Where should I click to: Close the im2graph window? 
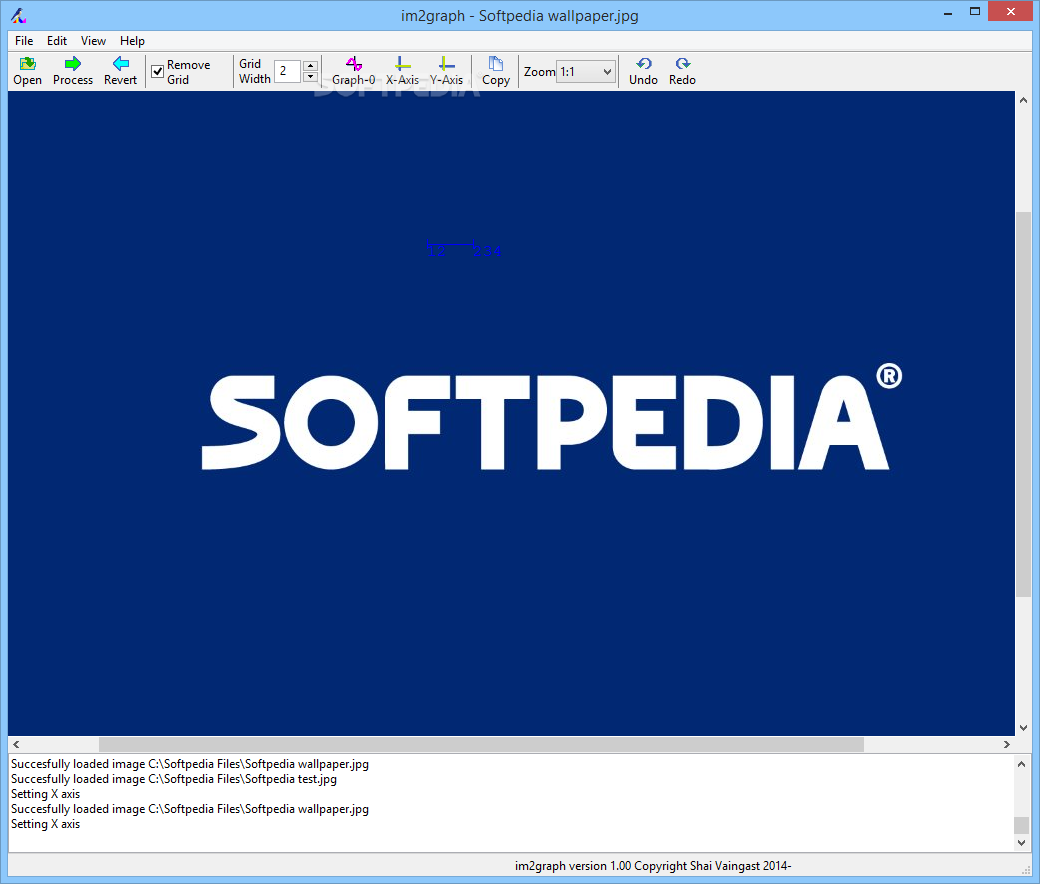click(1011, 12)
